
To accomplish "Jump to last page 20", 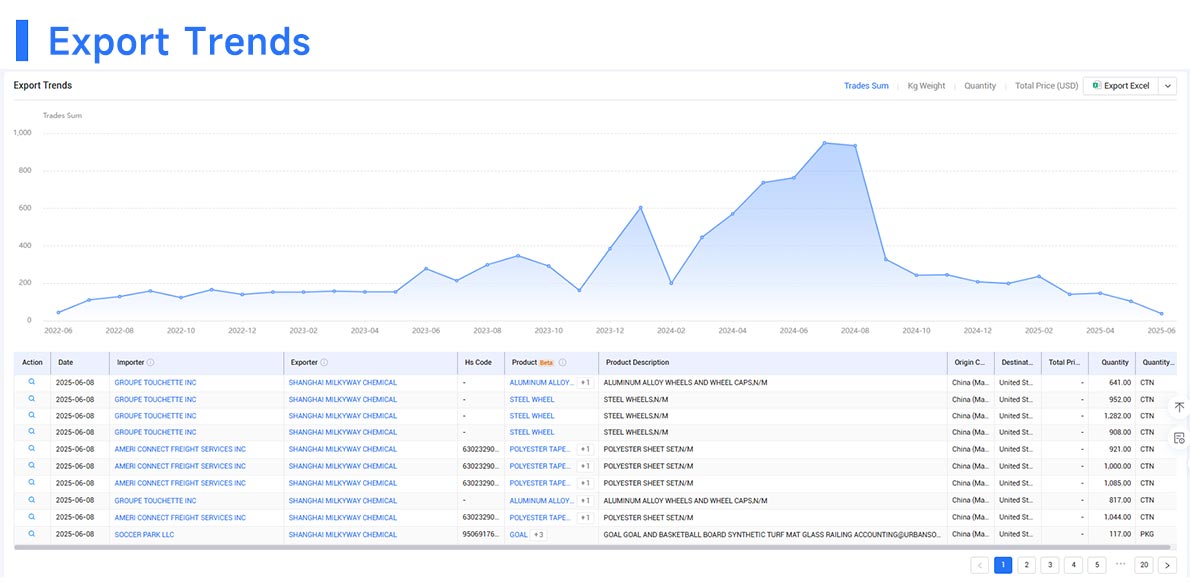I will click(1144, 565).
